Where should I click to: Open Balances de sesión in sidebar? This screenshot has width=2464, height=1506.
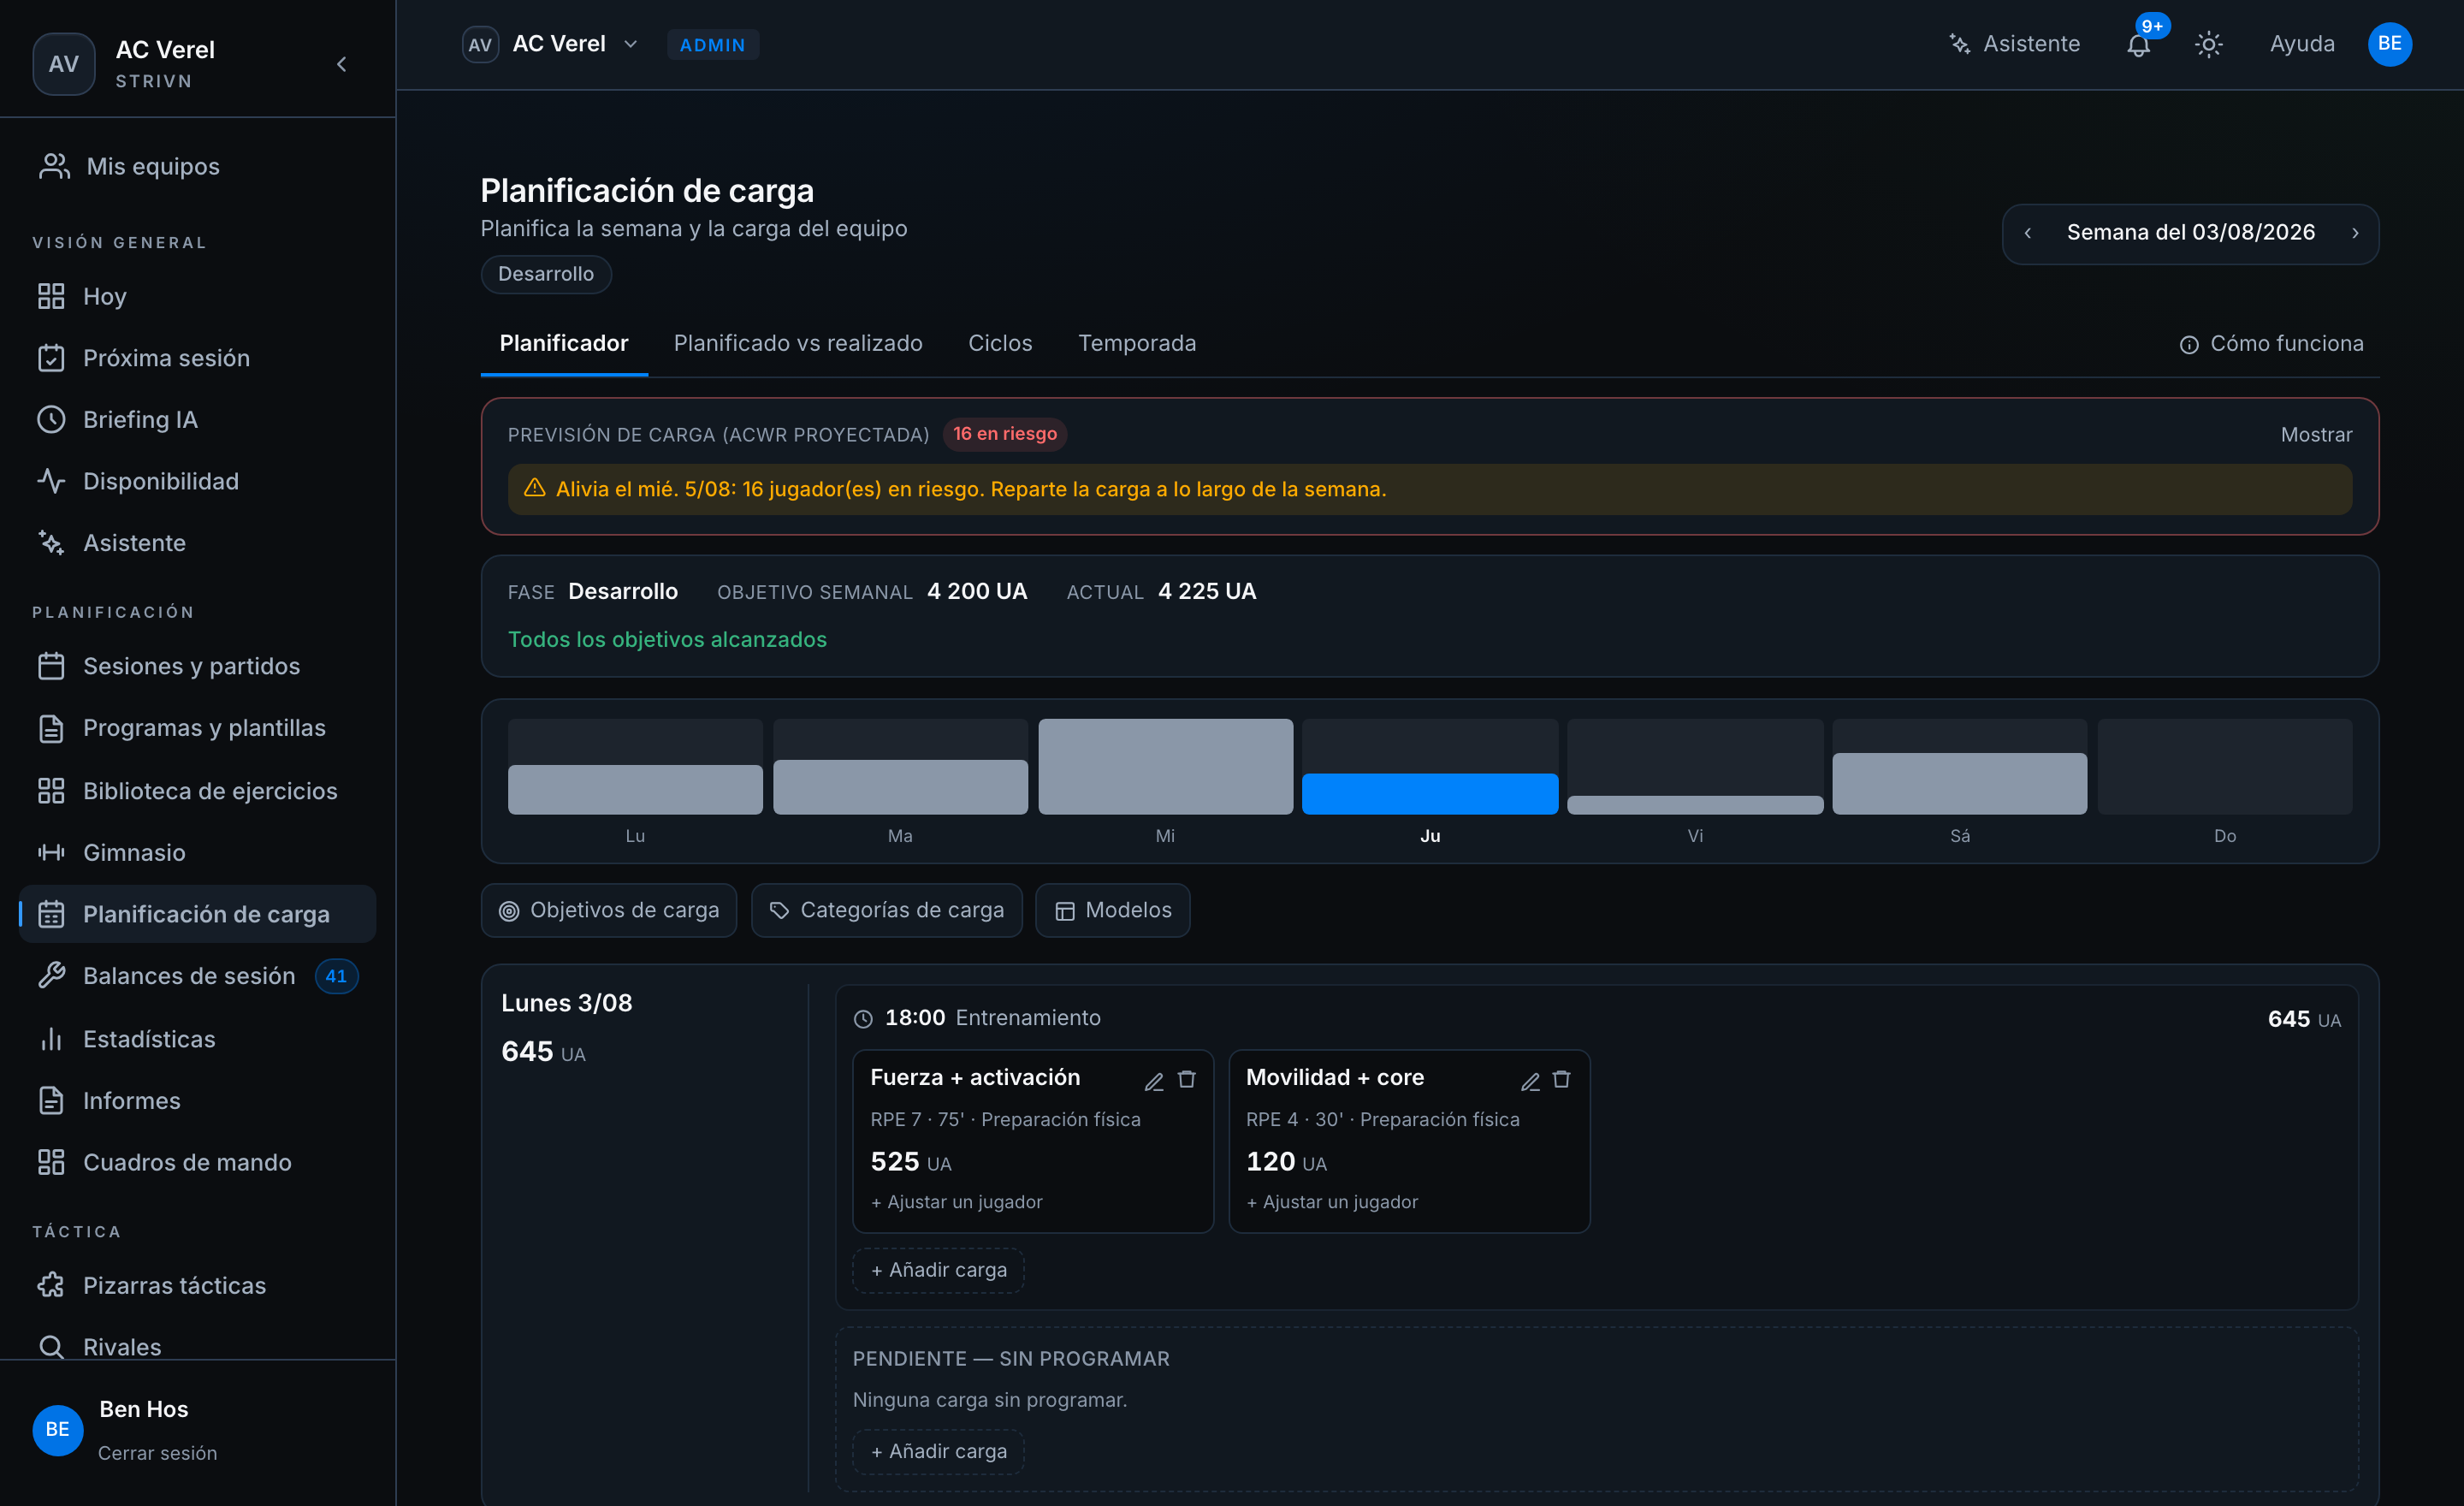click(198, 976)
